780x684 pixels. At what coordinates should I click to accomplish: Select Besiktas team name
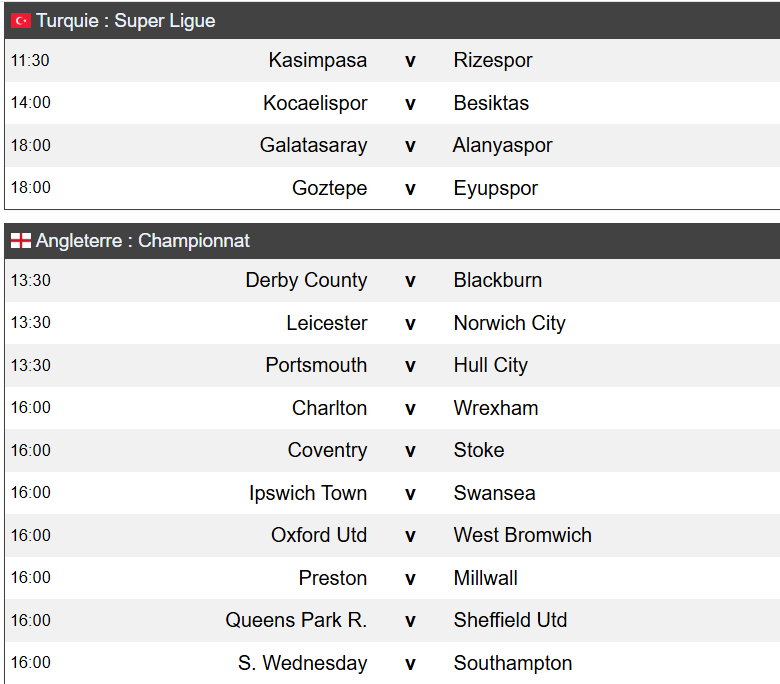tap(491, 103)
